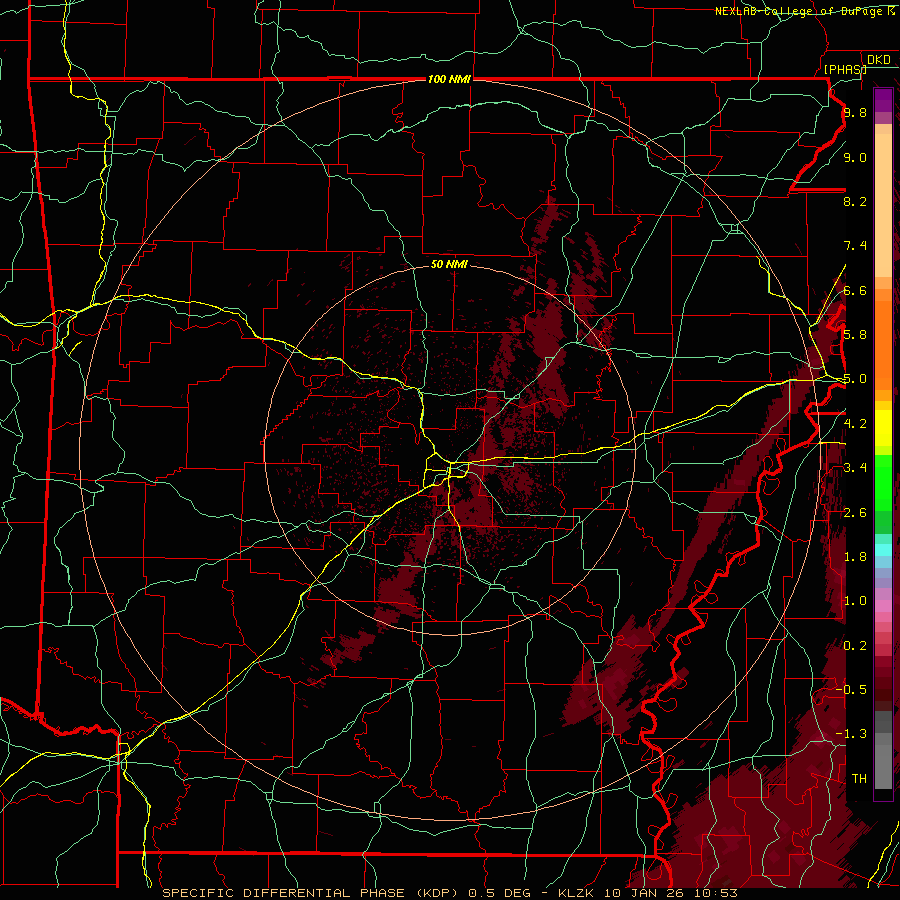Click the "SPECIFIC DIFFERENTIAL PHASE (KDP)" caption
The height and width of the screenshot is (900, 900).
(312, 893)
